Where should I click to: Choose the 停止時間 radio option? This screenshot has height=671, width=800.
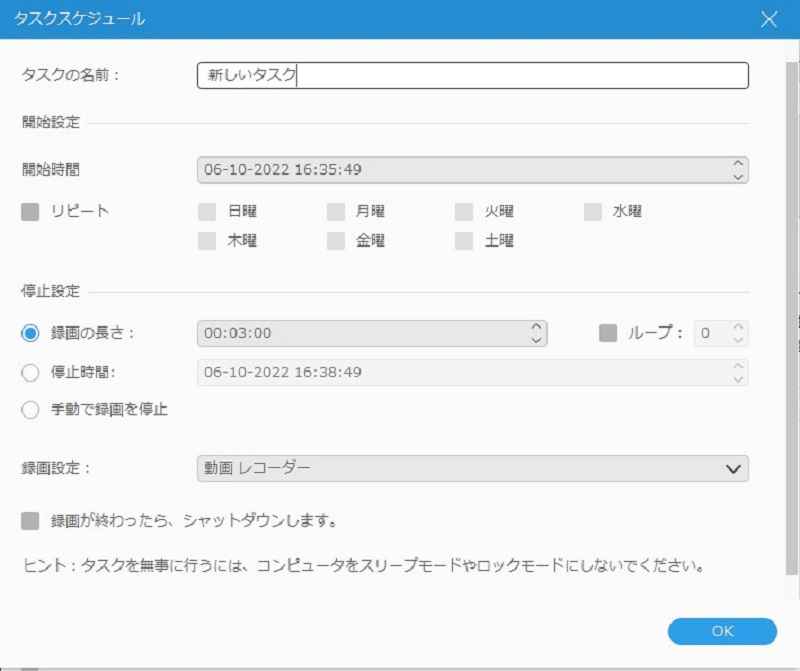coord(30,372)
